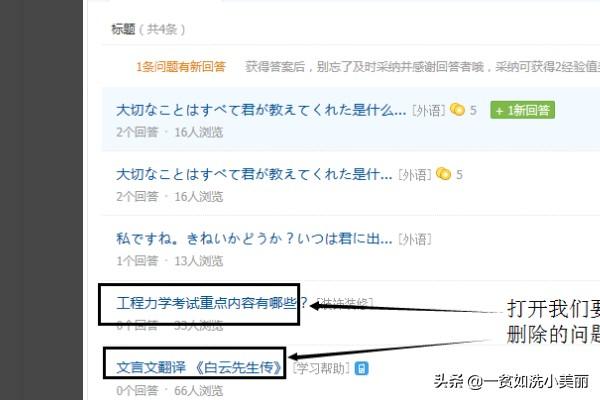The width and height of the screenshot is (600, 400).
Task: Click the 66人浏览 view count
Action: tap(199, 391)
